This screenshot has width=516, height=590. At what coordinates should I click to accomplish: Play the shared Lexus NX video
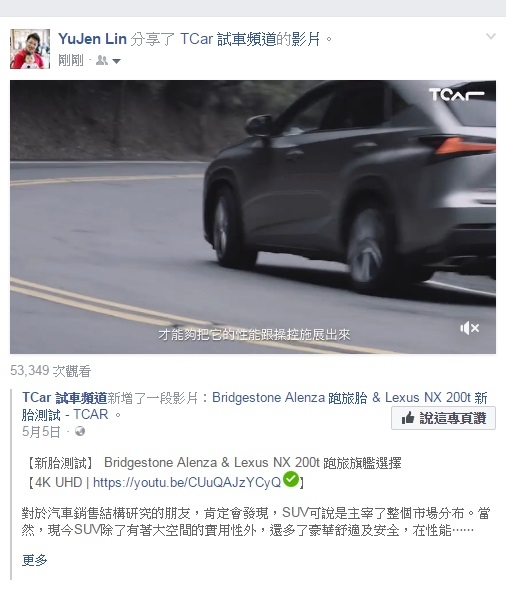(253, 217)
